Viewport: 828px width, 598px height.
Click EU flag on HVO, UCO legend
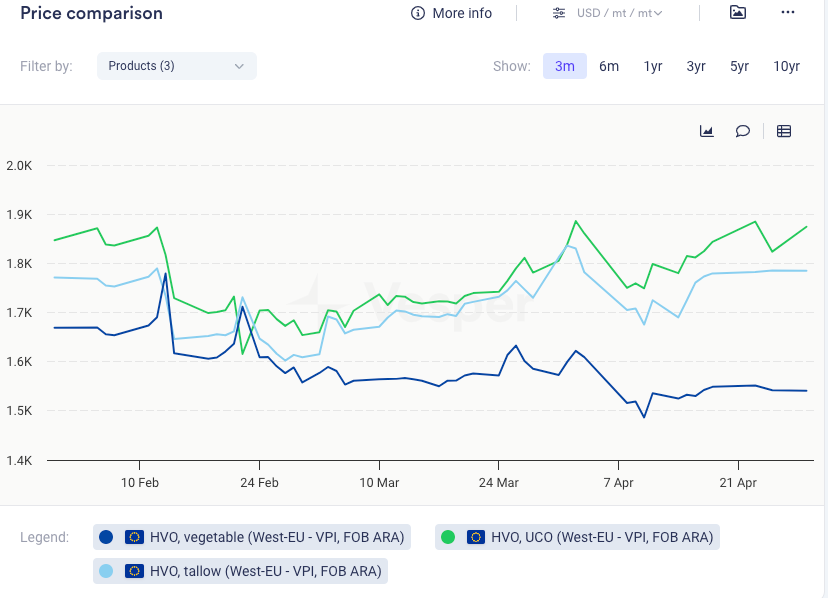(476, 537)
